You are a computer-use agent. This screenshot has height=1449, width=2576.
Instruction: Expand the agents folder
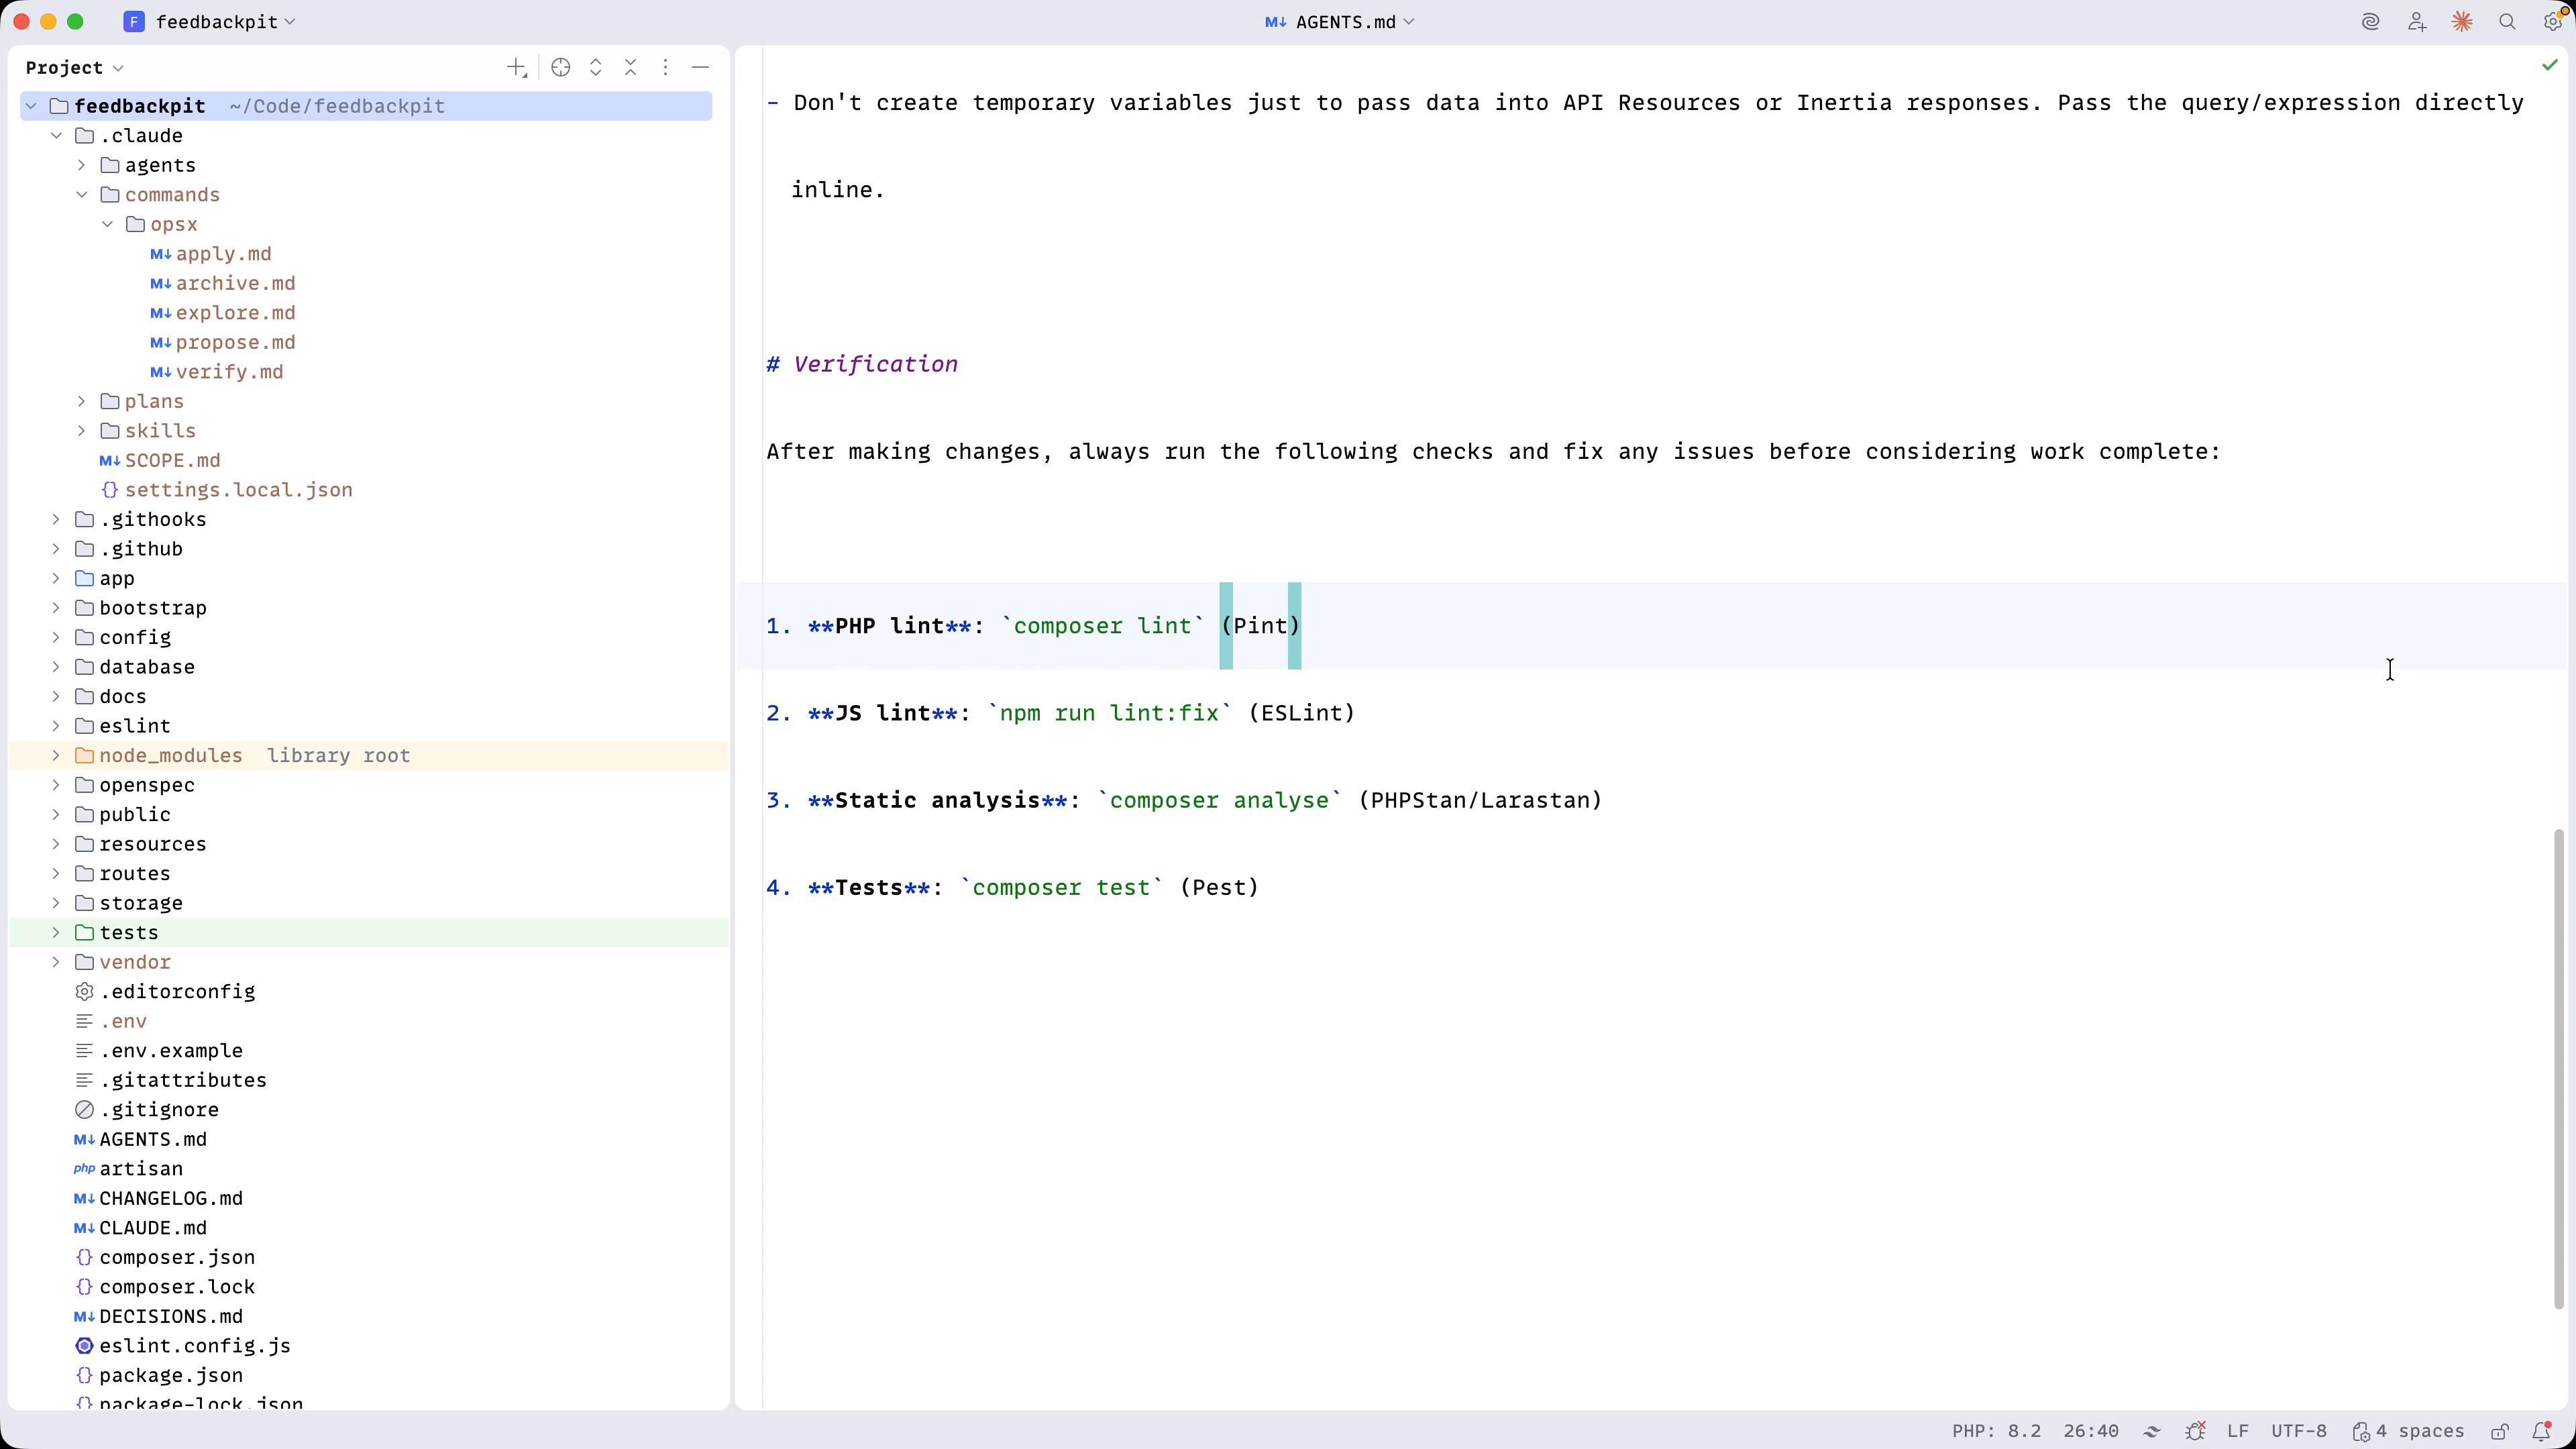click(x=82, y=165)
